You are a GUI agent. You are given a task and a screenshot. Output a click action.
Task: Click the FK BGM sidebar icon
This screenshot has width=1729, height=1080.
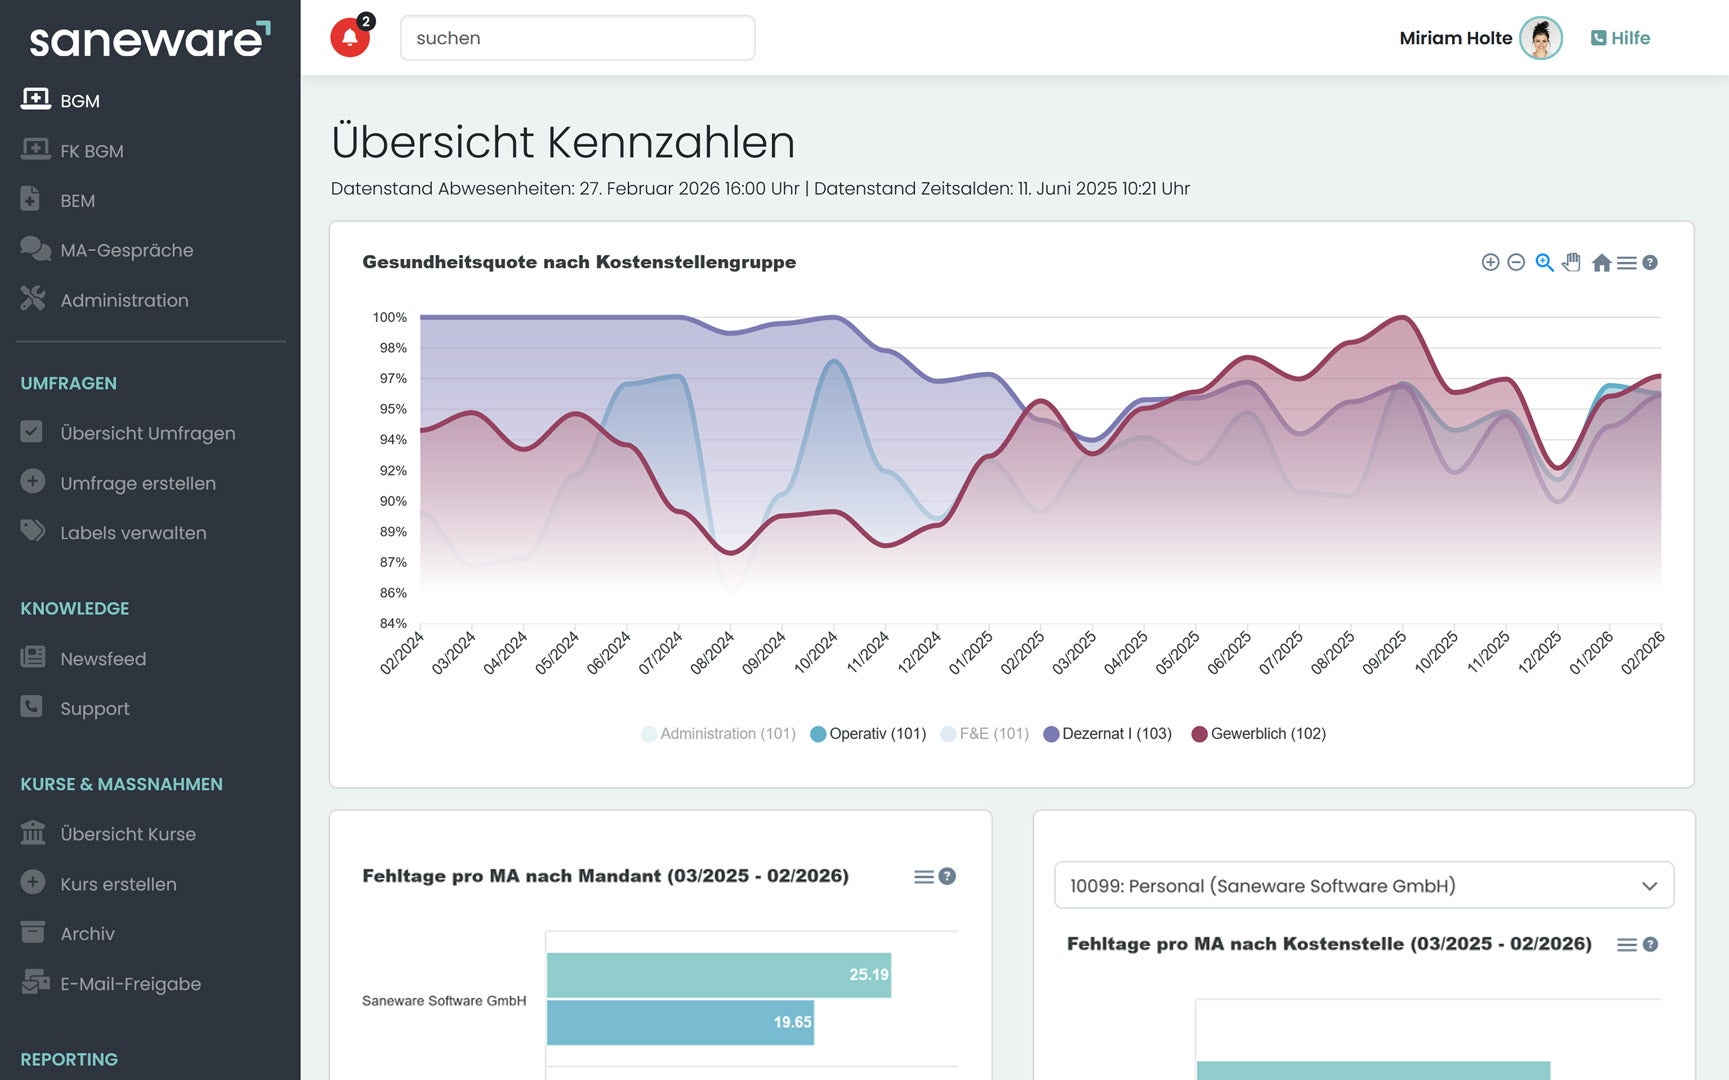coord(35,149)
